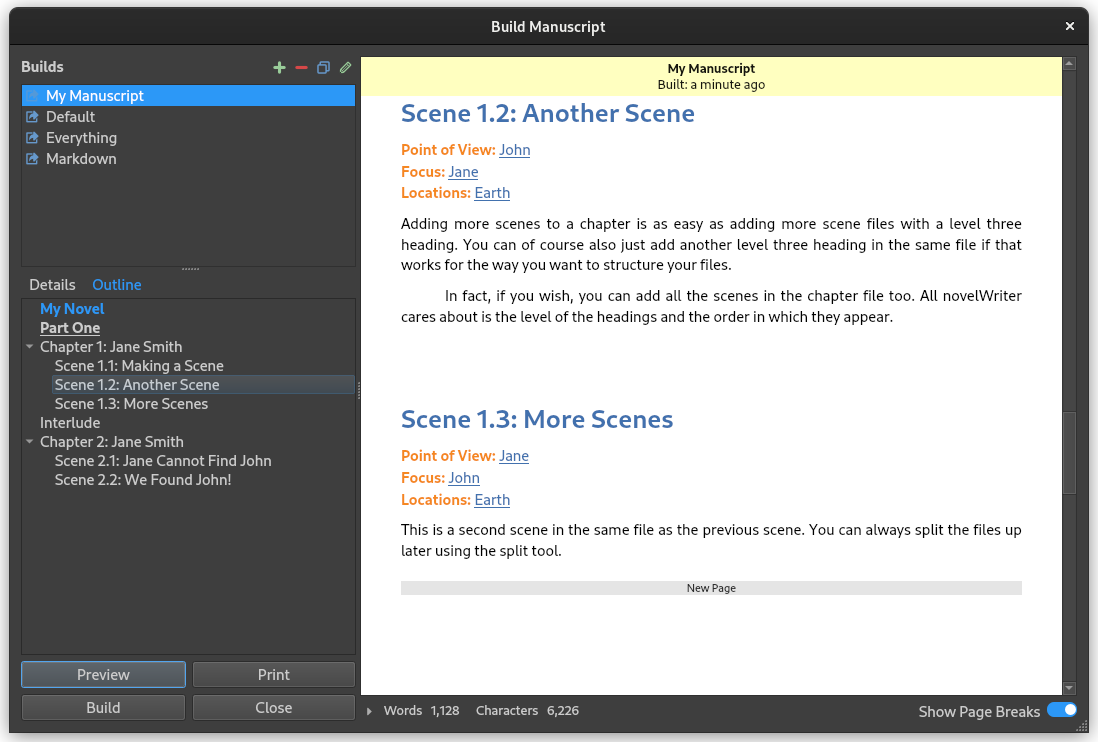
Task: Expand the word count details arrow
Action: coord(369,711)
